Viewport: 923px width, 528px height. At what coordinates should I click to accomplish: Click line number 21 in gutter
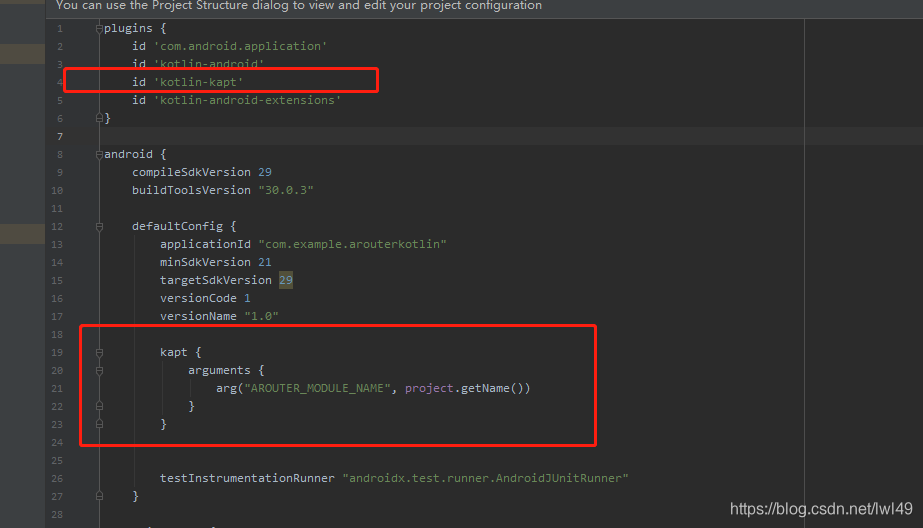tap(57, 388)
